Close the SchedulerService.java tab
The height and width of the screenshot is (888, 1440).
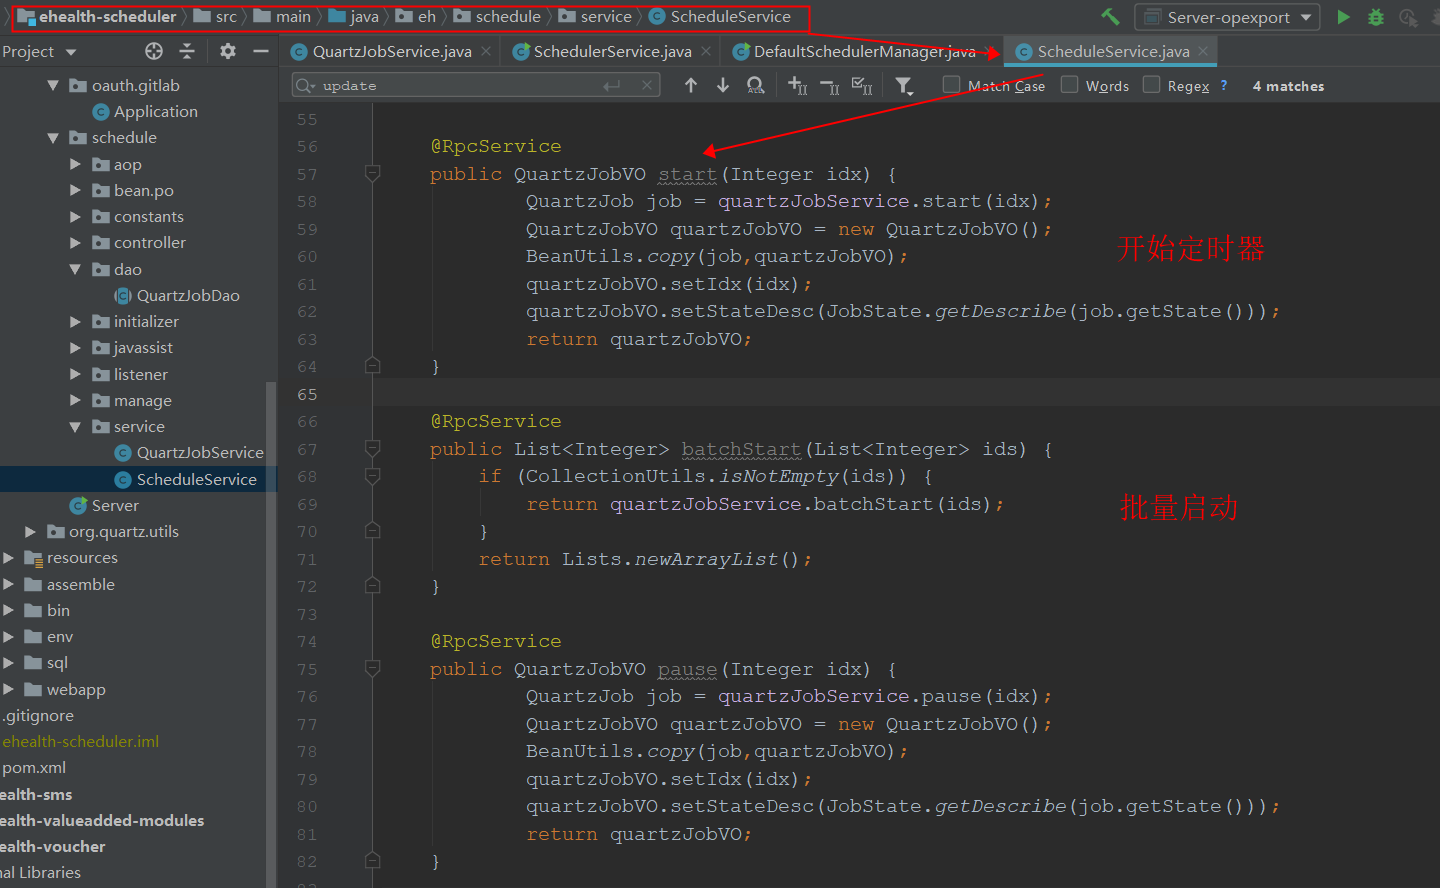[706, 51]
